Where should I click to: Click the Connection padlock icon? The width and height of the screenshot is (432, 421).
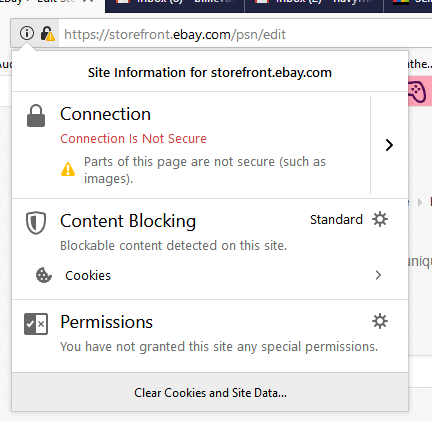36,116
